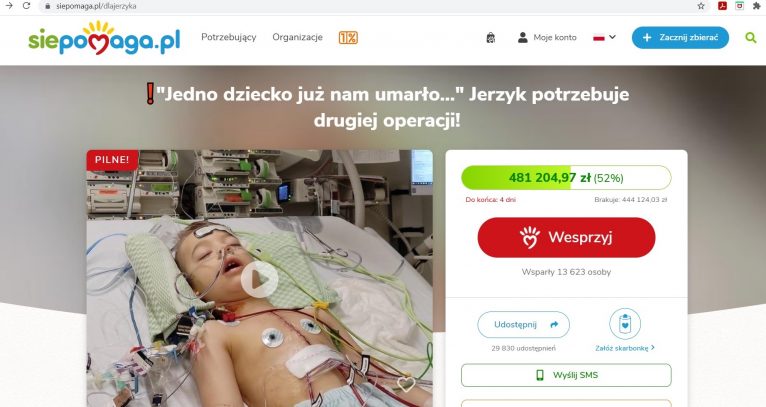Viewport: 766px width, 407px height.
Task: Click the red PDF extension icon
Action: [722, 6]
